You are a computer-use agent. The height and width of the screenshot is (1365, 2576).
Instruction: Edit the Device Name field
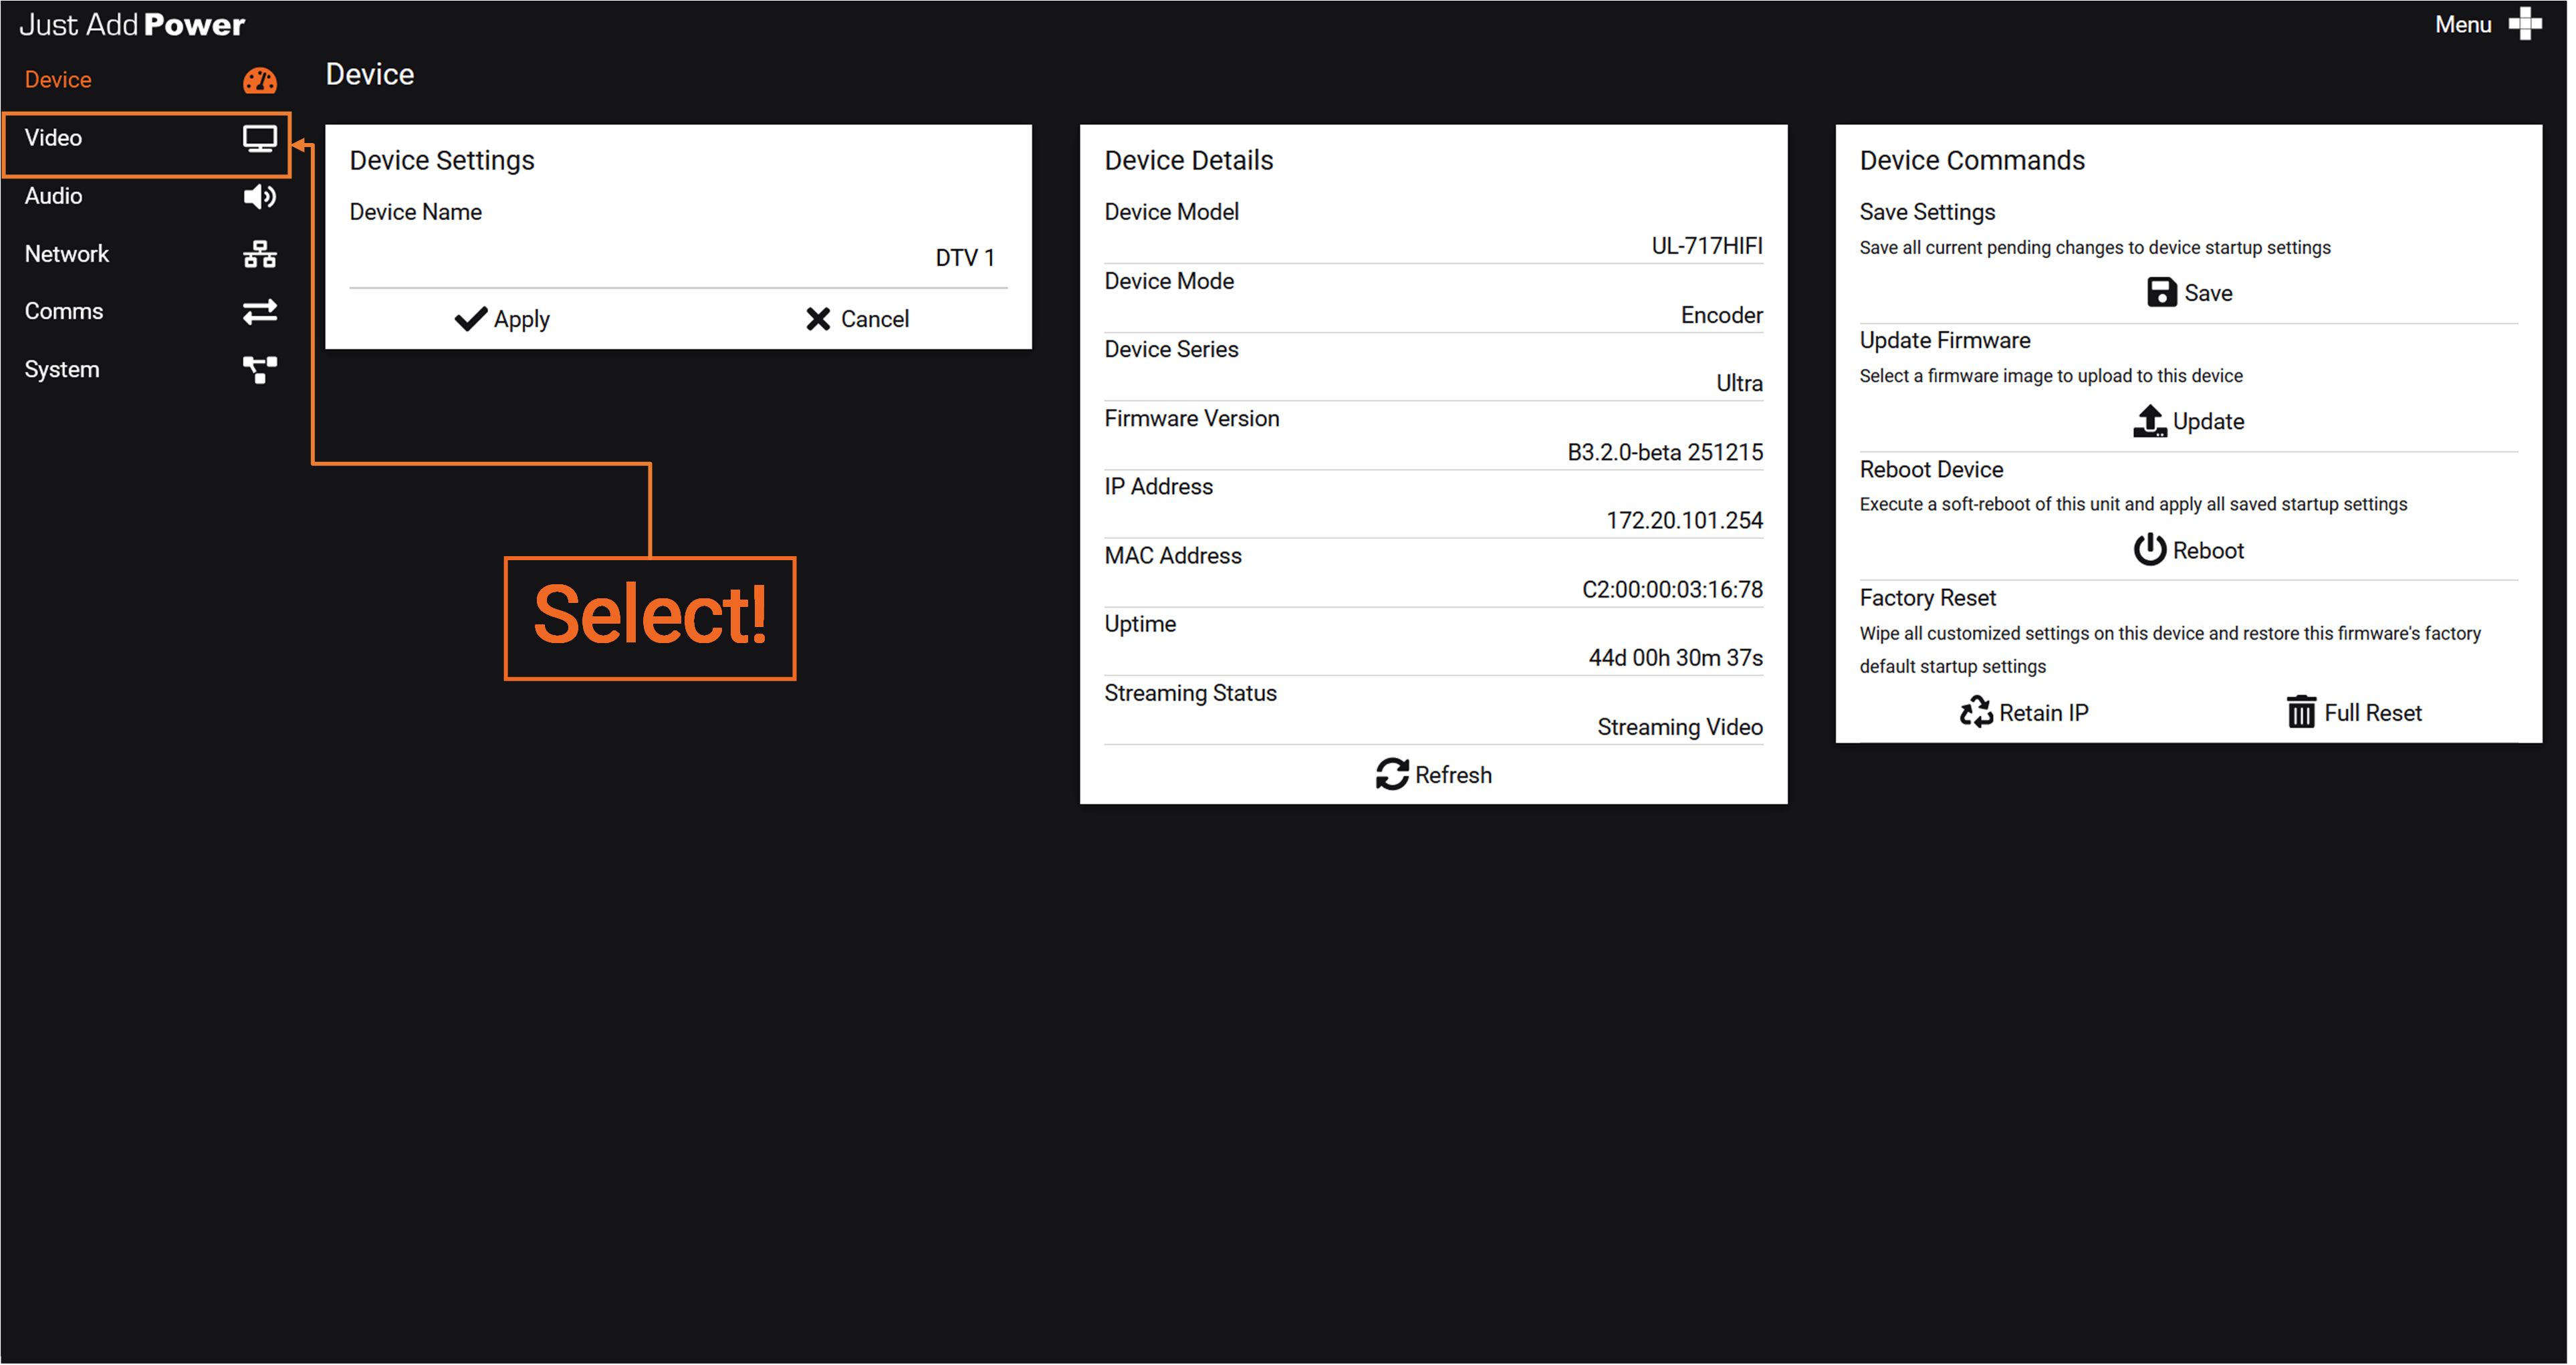(x=678, y=258)
